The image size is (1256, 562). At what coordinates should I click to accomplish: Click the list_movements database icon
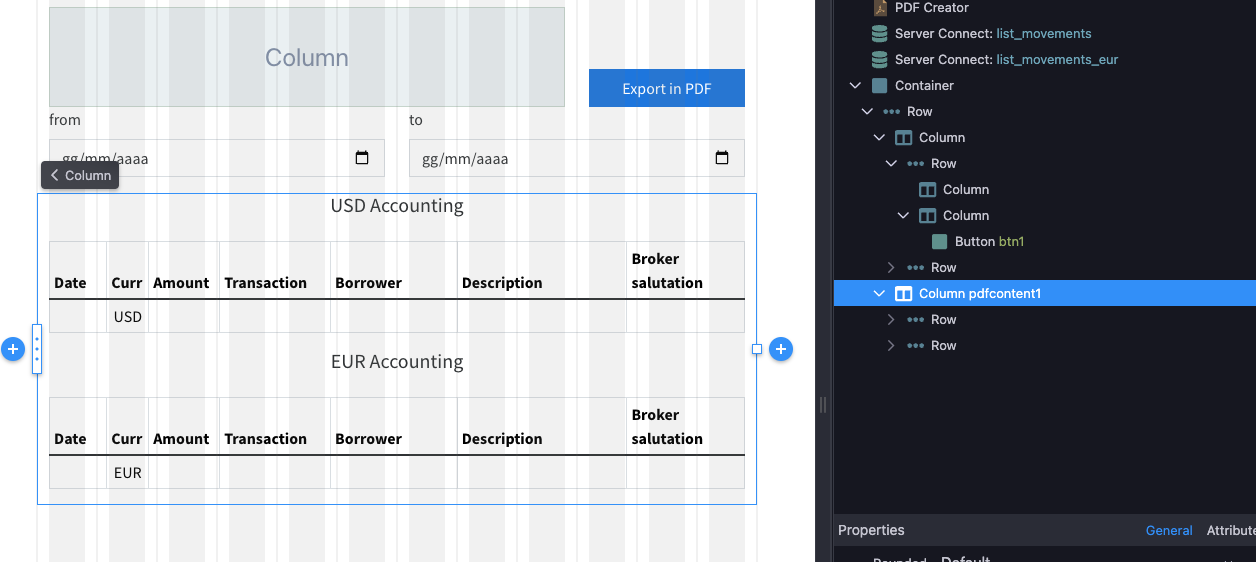point(880,33)
